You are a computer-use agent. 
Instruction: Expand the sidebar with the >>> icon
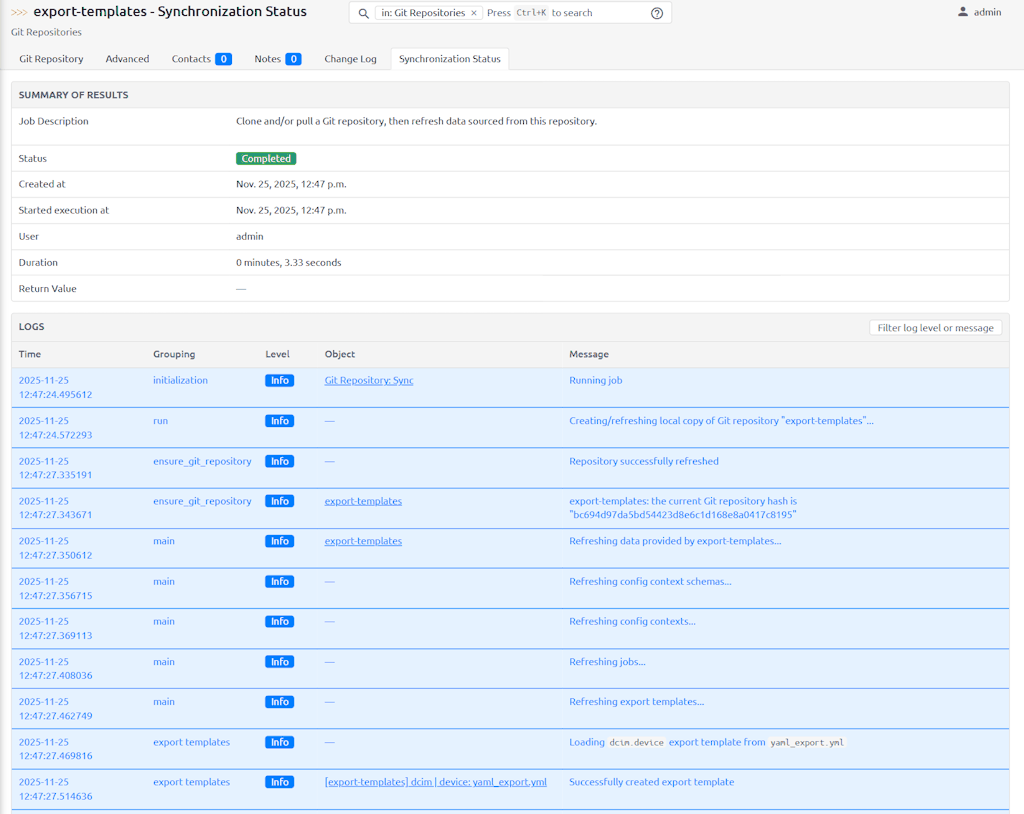[19, 13]
